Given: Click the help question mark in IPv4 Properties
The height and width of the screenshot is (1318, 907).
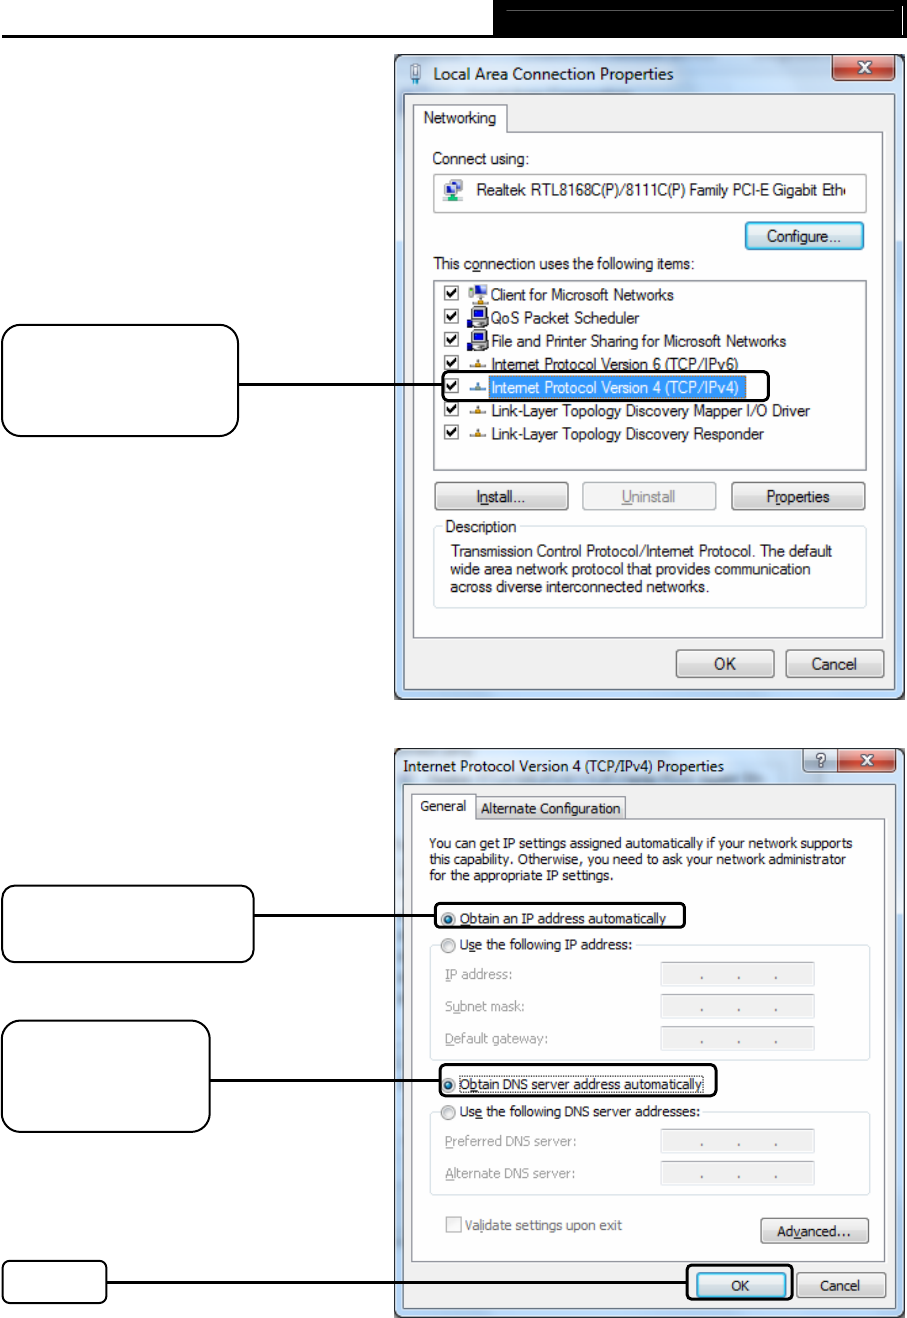Looking at the screenshot, I should click(820, 761).
